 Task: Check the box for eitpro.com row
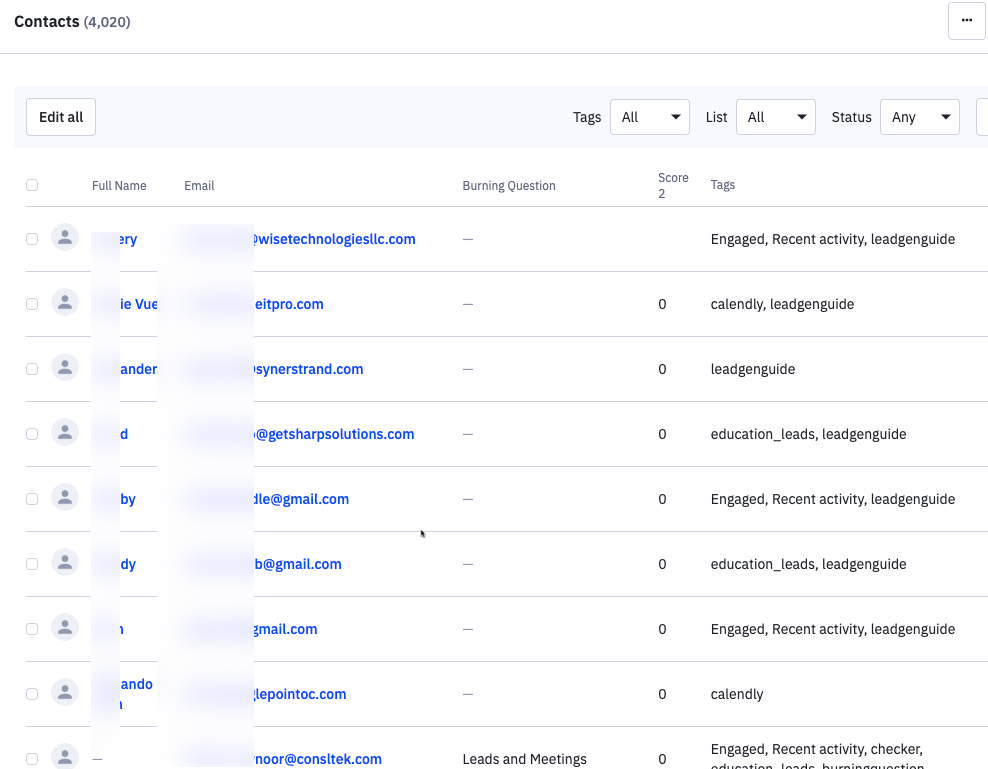pyautogui.click(x=32, y=304)
